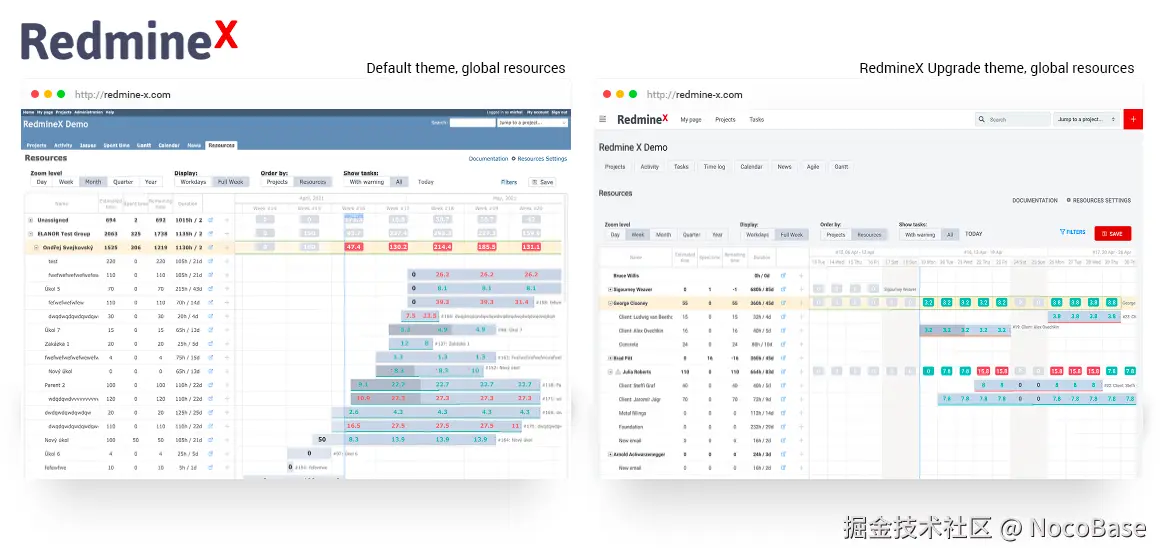Set zoom level to Month in Upgrade theme

pos(663,235)
